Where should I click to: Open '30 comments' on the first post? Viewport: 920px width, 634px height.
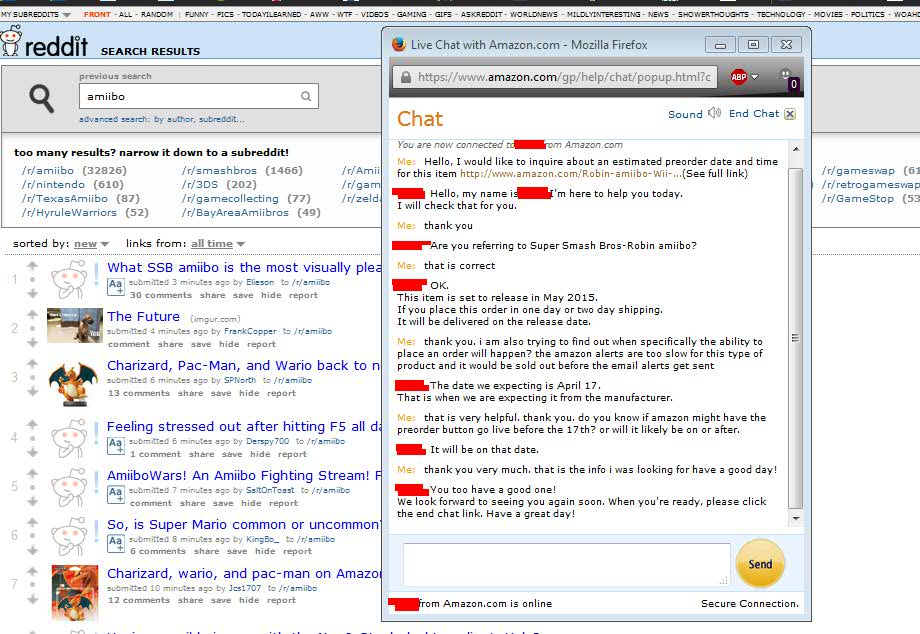pyautogui.click(x=160, y=295)
